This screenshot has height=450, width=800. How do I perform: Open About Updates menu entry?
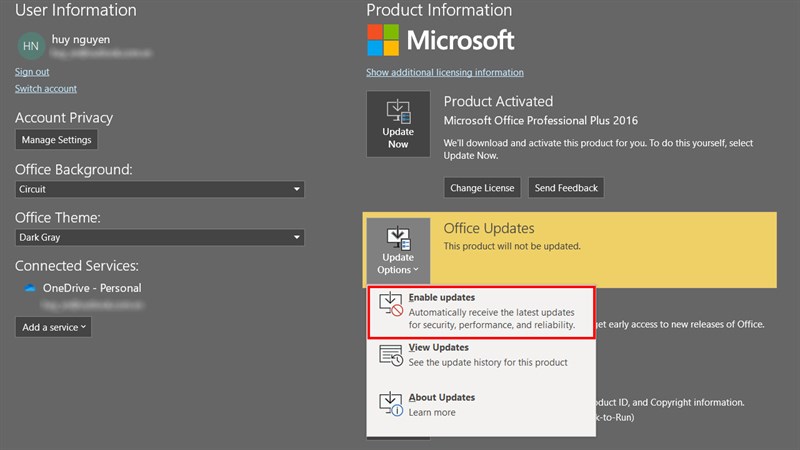481,405
